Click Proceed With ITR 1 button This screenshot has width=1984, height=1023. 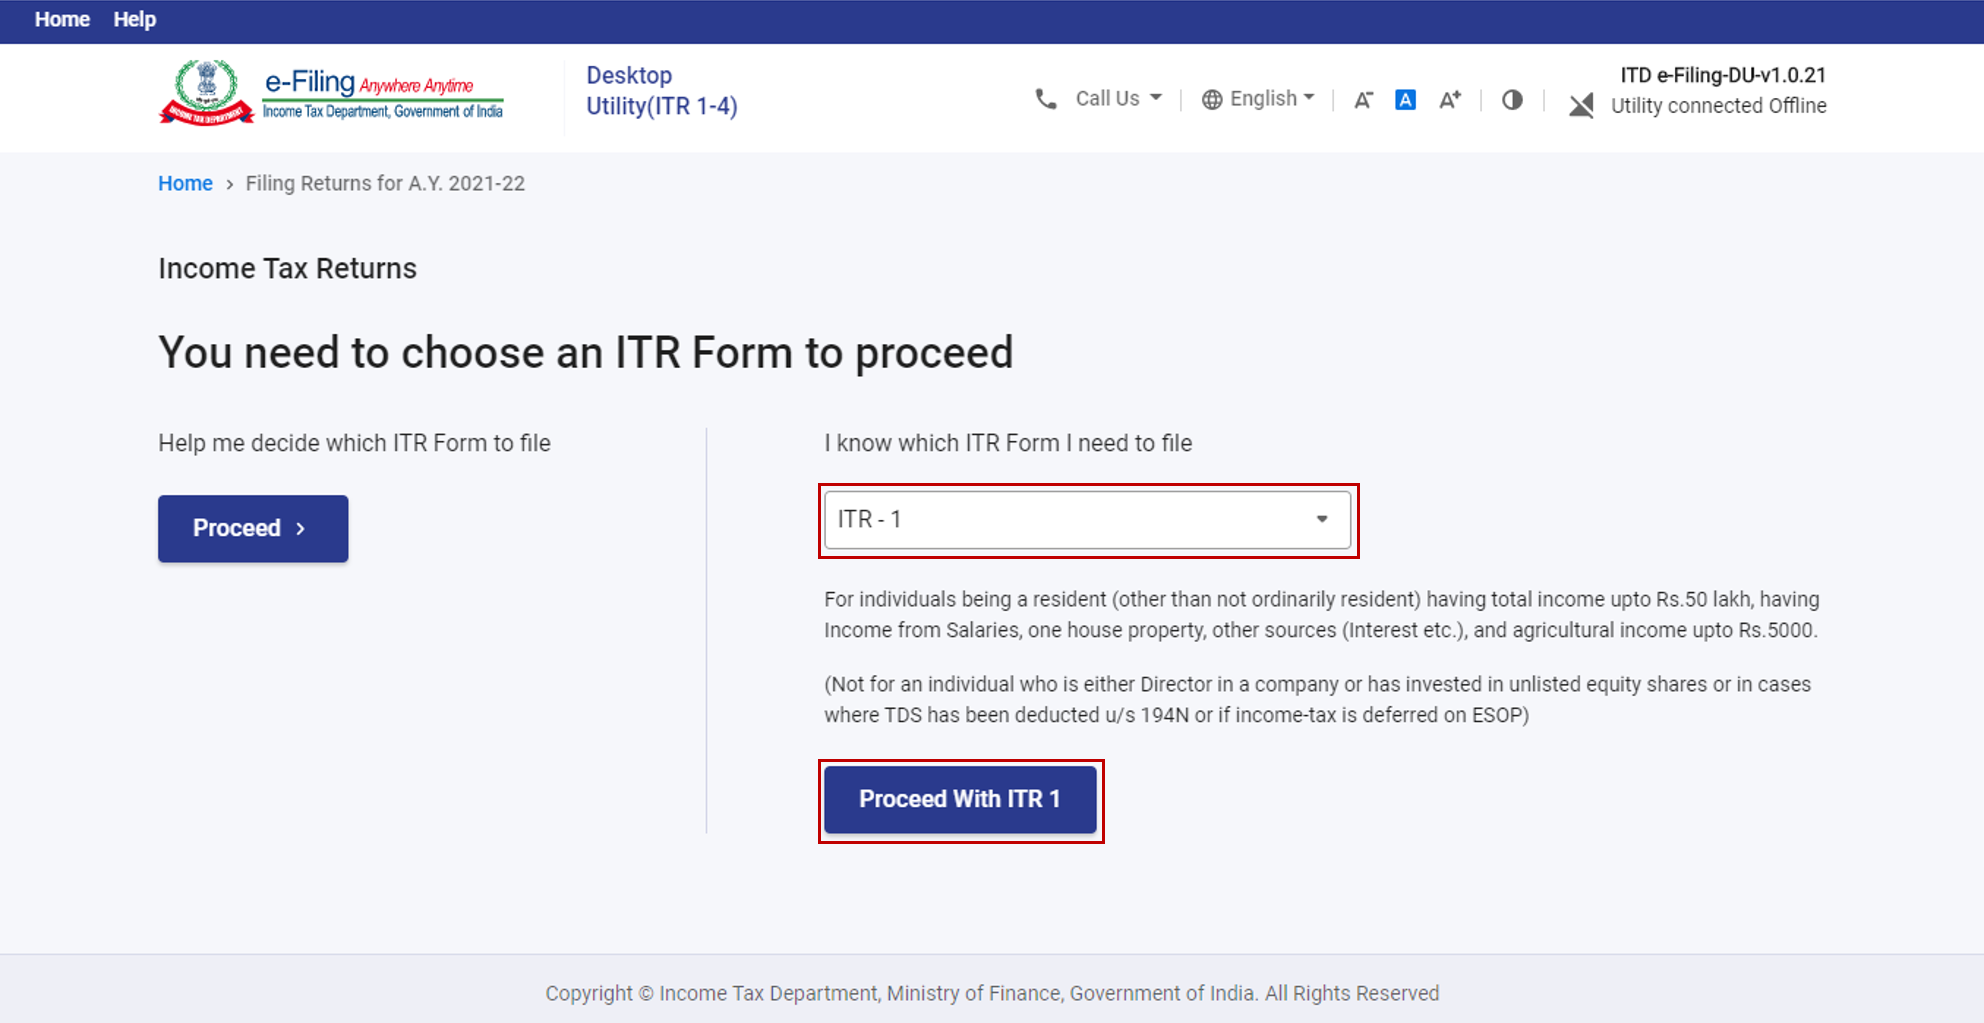point(960,800)
